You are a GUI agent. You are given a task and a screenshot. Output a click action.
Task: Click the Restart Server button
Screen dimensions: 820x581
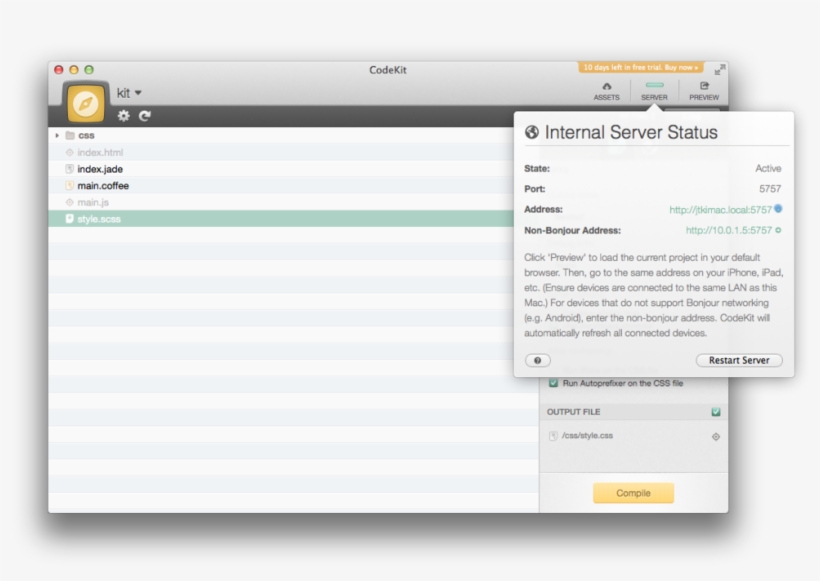[739, 360]
